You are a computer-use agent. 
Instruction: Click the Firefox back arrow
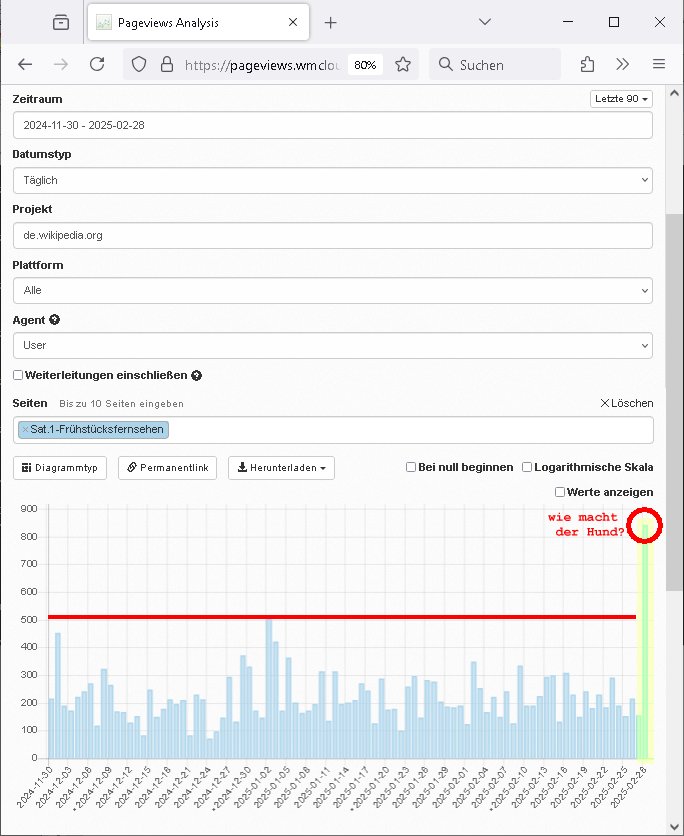pos(25,65)
